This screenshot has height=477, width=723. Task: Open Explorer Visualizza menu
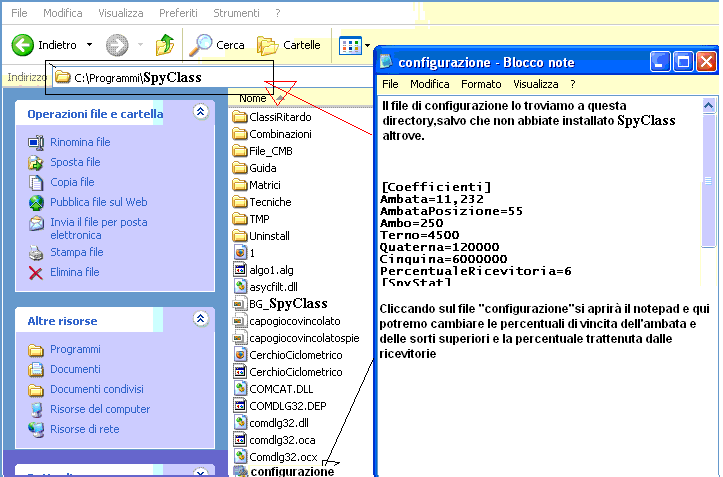(x=121, y=13)
